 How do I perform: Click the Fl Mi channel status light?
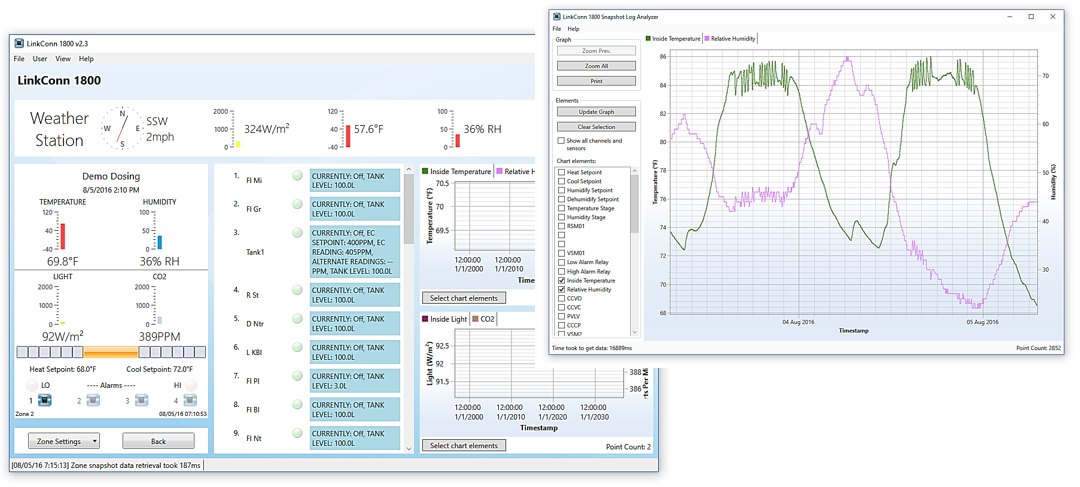[298, 177]
